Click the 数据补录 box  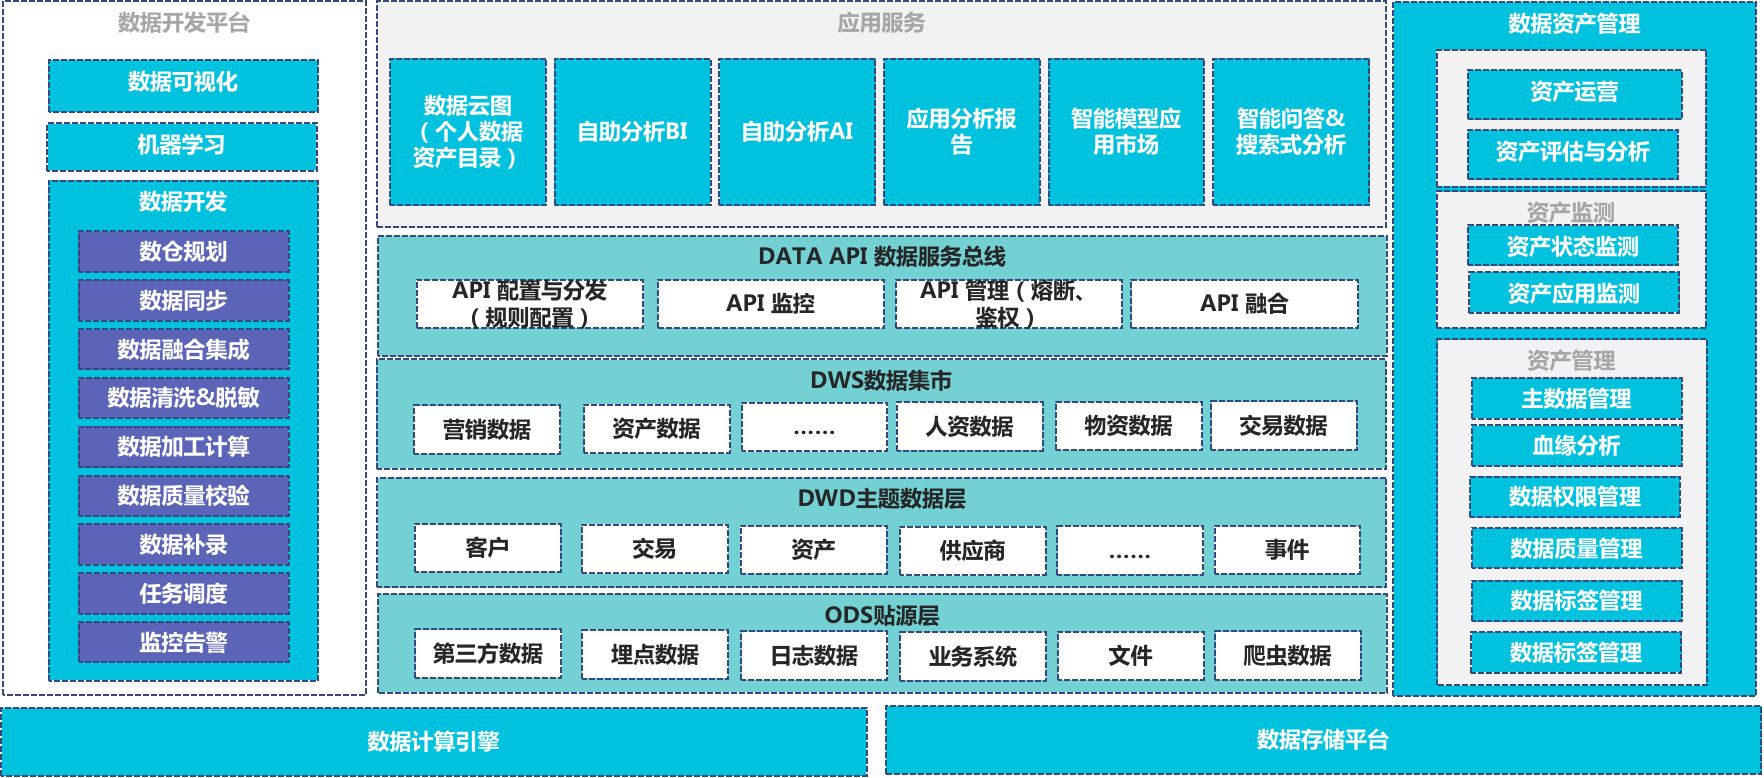tap(184, 545)
